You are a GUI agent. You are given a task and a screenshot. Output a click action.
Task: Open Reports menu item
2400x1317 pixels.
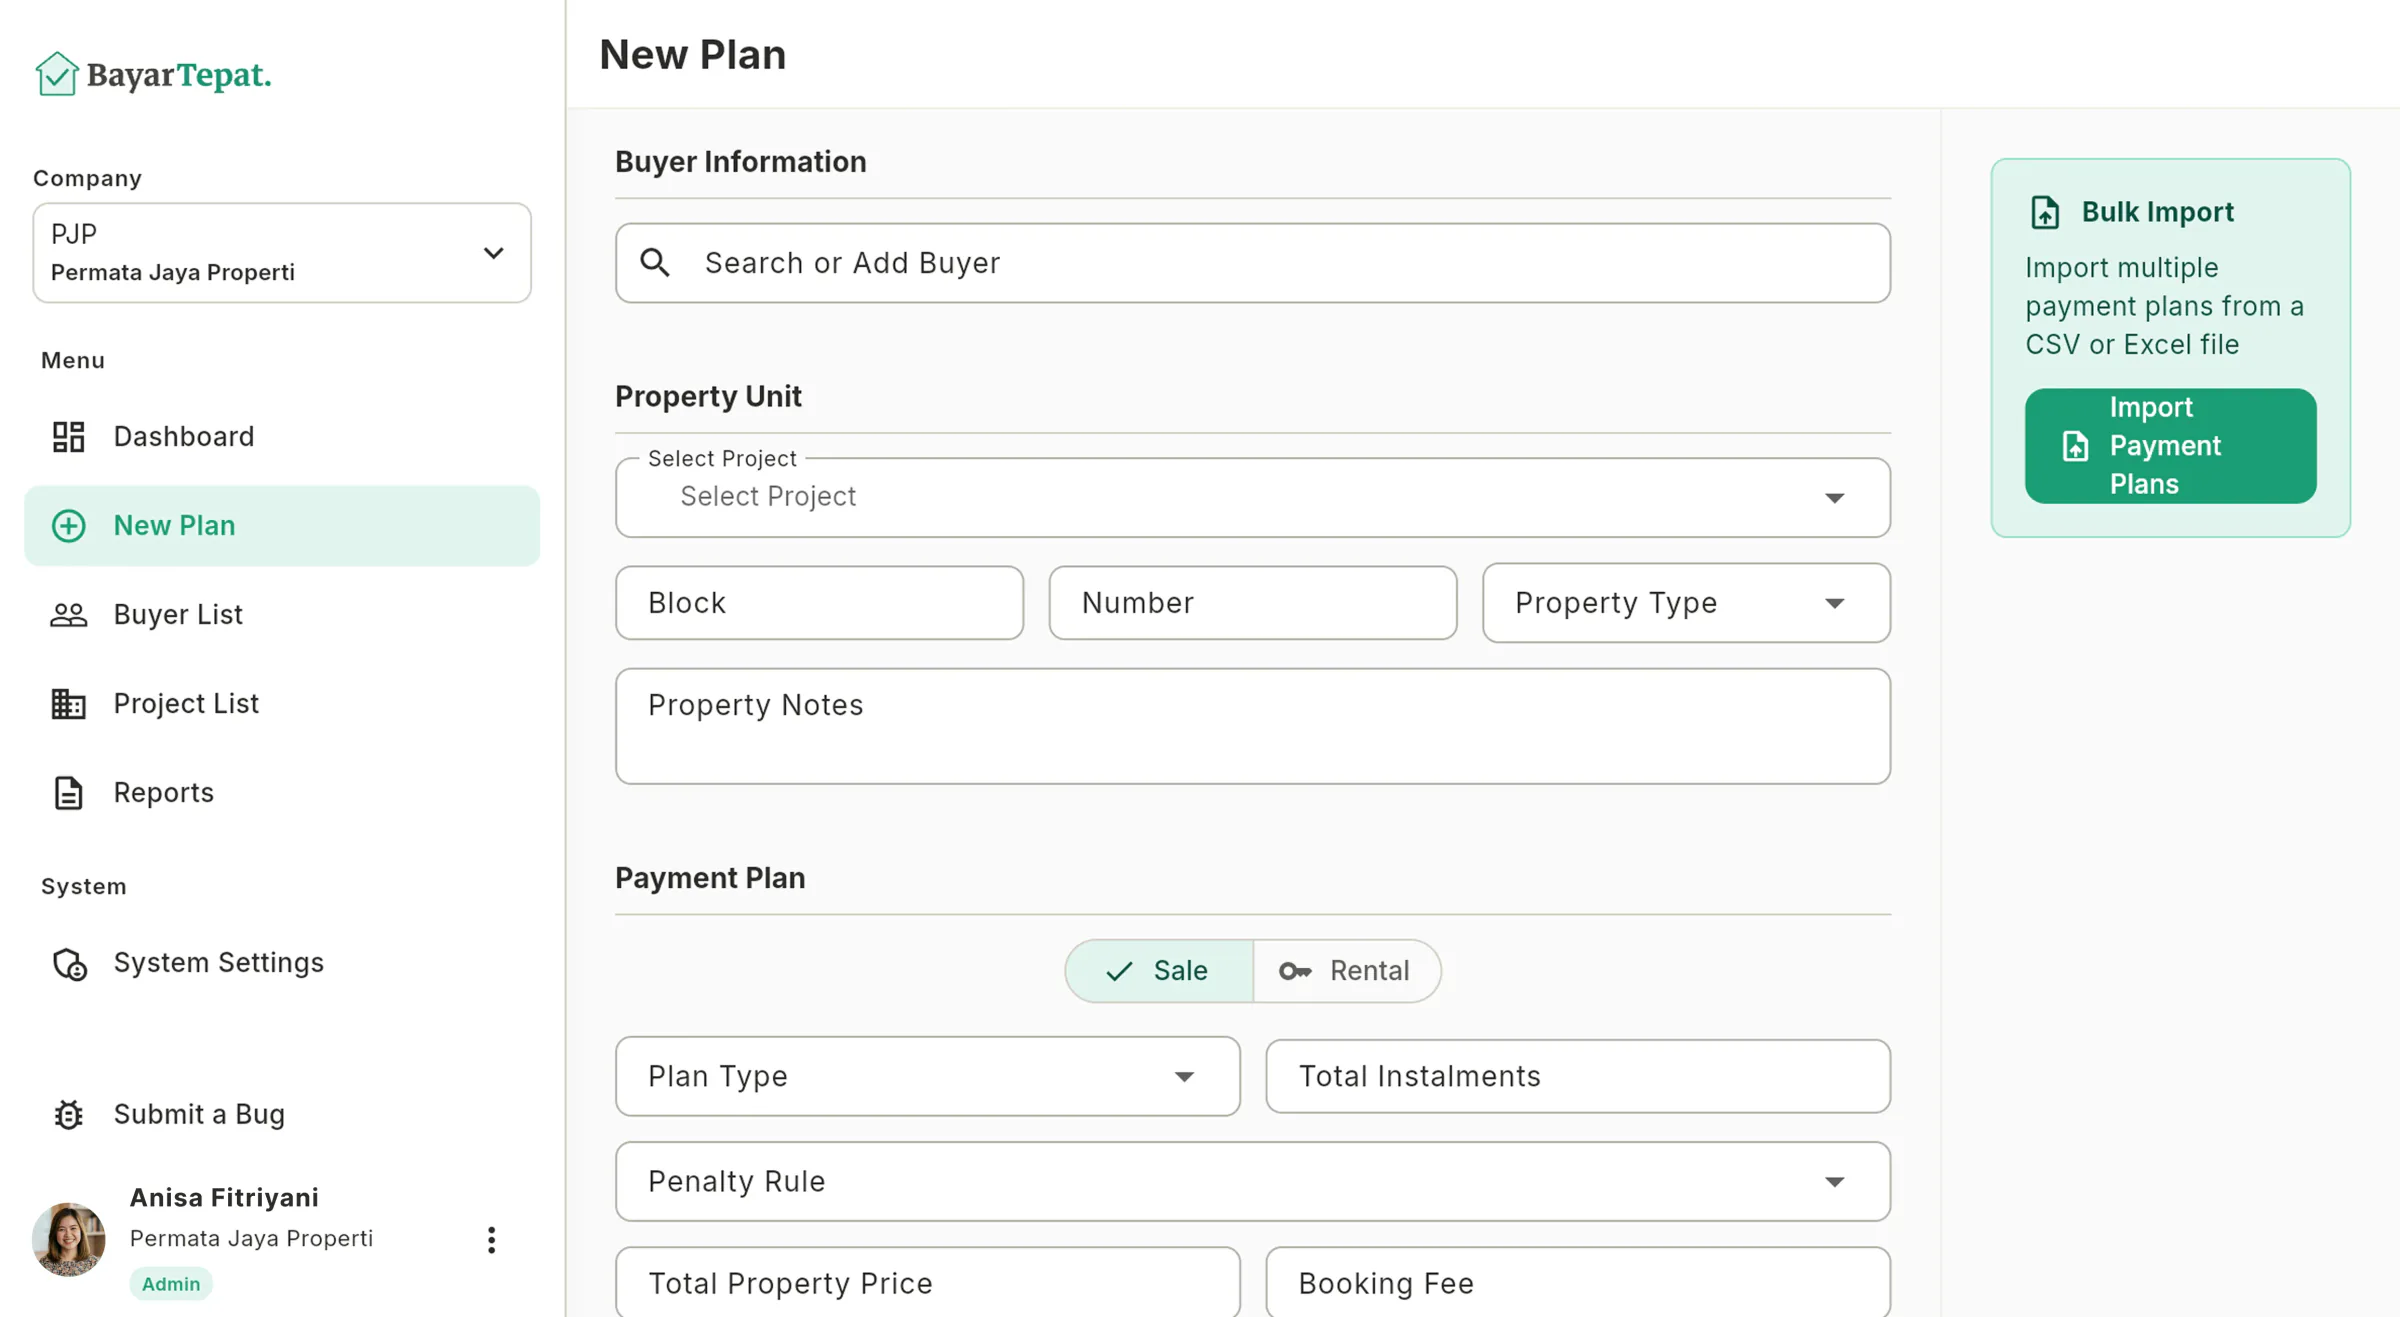click(282, 793)
